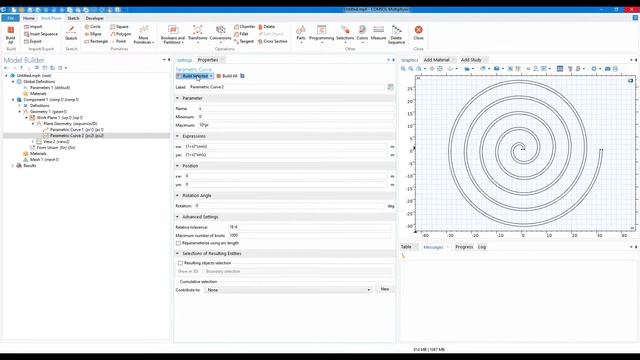Collapse the Position section

click(x=177, y=166)
